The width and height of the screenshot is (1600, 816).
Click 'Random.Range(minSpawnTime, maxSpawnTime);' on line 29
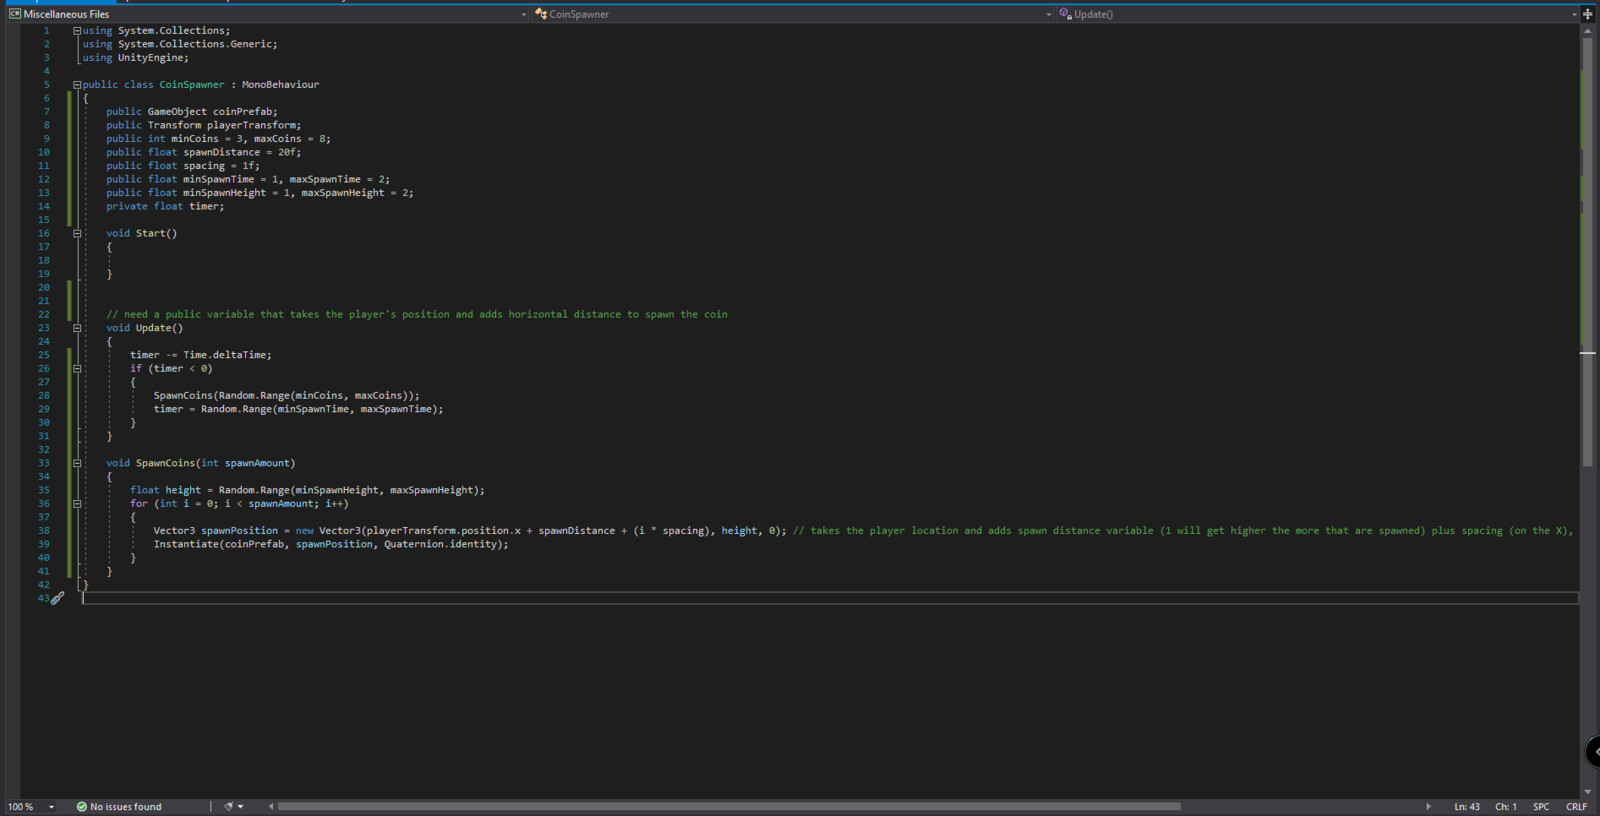coord(322,409)
